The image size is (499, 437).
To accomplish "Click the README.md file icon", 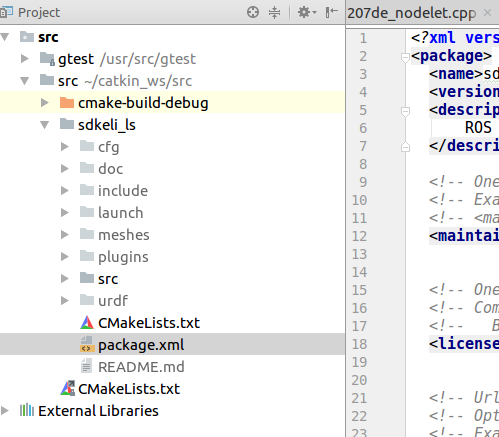I will (x=86, y=366).
